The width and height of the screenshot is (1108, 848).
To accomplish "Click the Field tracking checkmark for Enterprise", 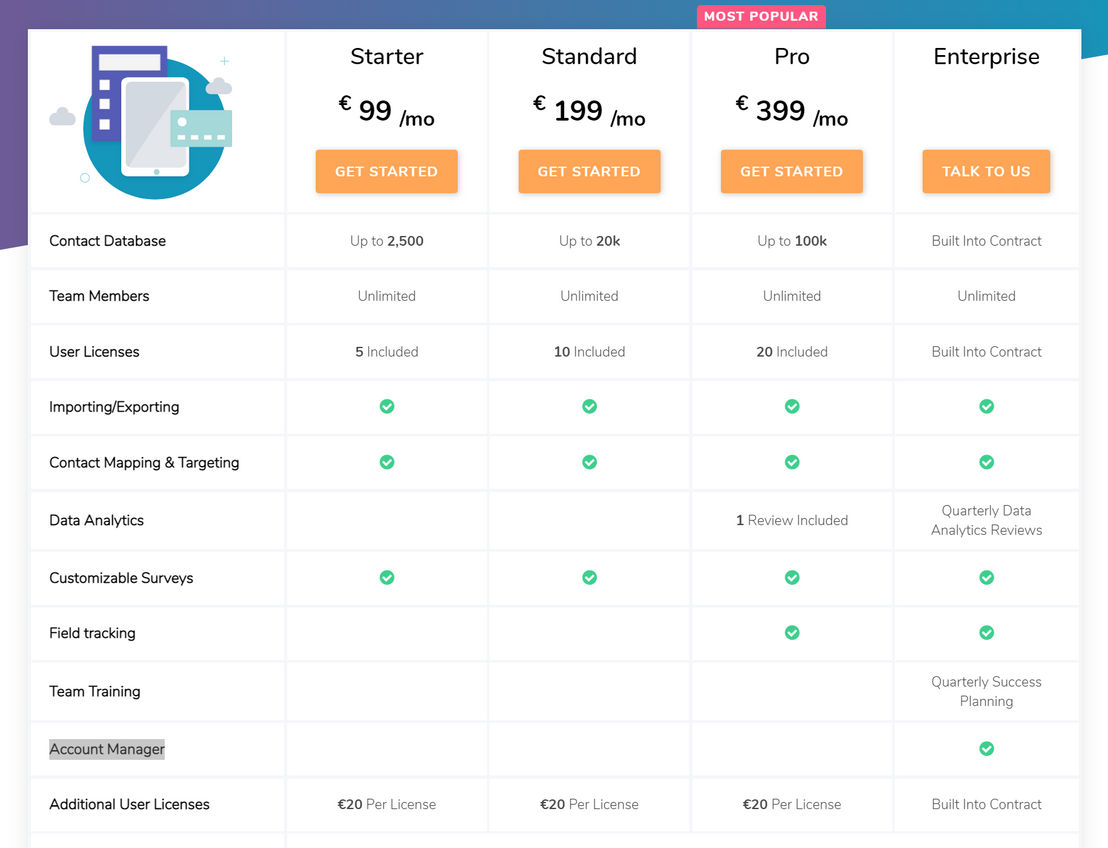I will coord(986,632).
